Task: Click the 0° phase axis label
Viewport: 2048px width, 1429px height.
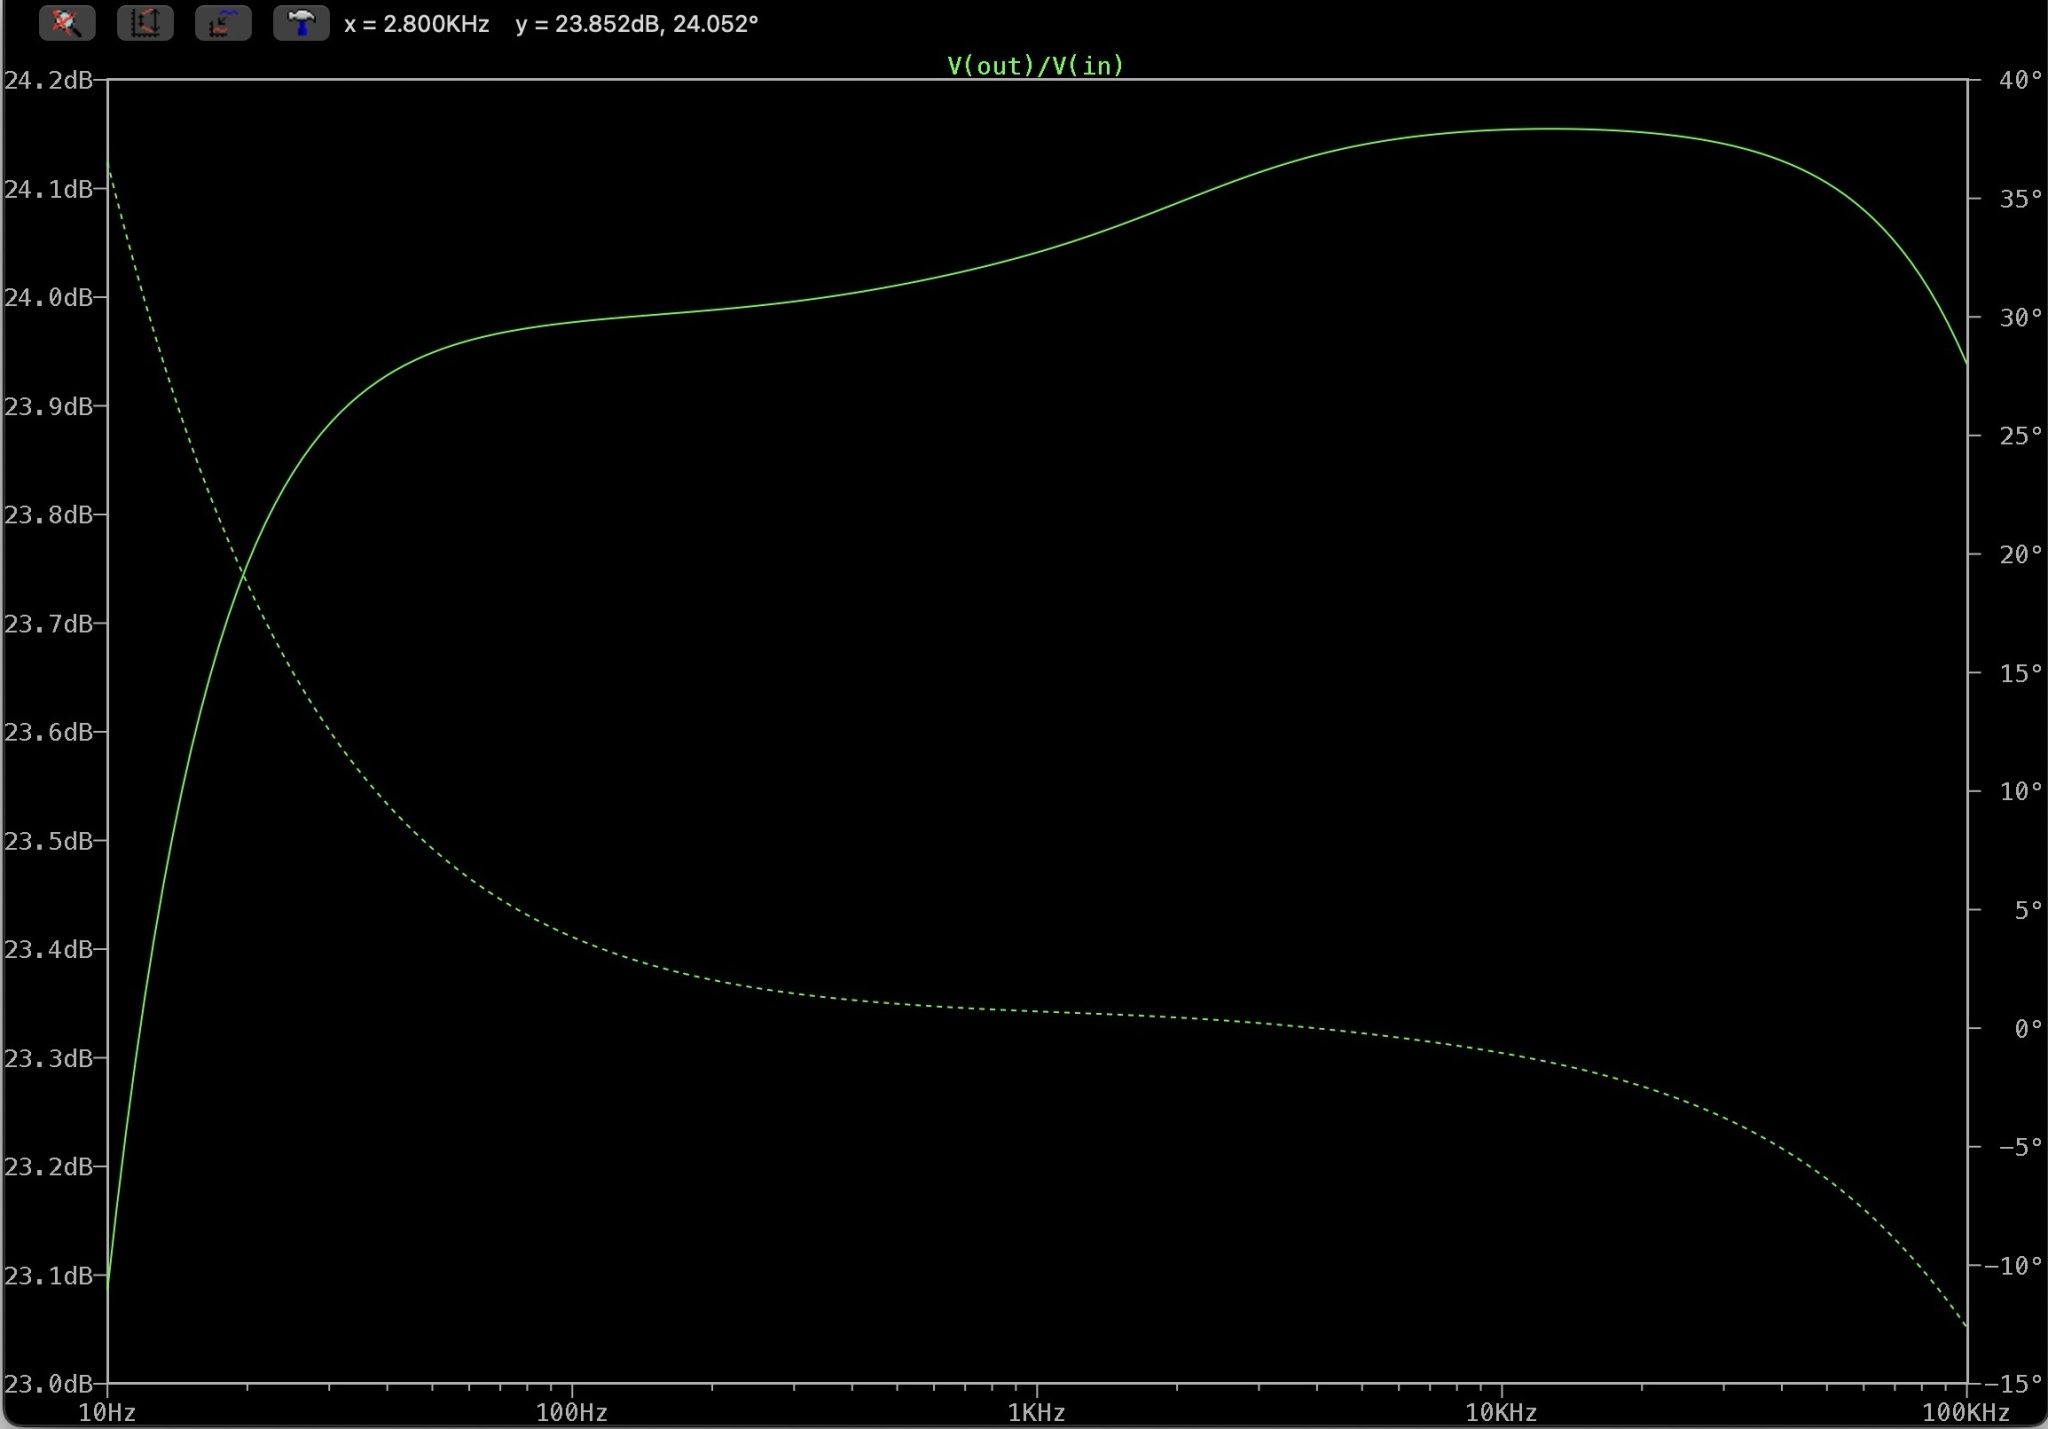Action: [2027, 1028]
